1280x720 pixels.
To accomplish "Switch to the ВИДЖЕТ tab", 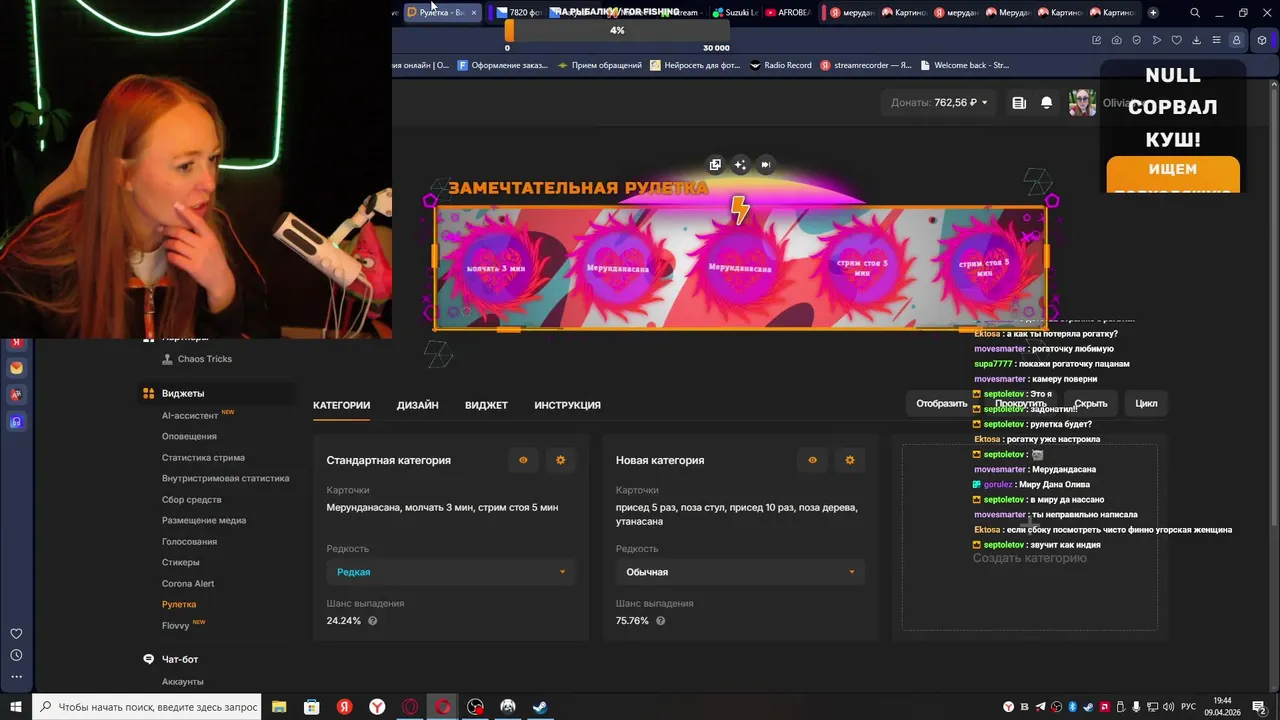I will coord(486,405).
